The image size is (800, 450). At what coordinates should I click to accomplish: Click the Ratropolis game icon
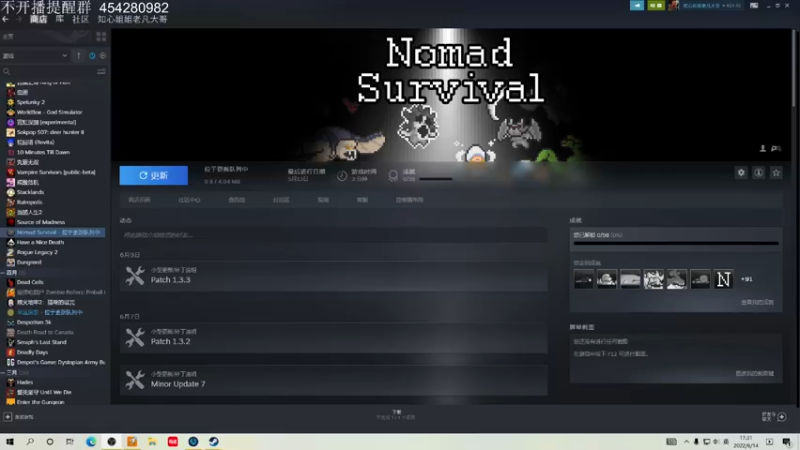(11, 202)
